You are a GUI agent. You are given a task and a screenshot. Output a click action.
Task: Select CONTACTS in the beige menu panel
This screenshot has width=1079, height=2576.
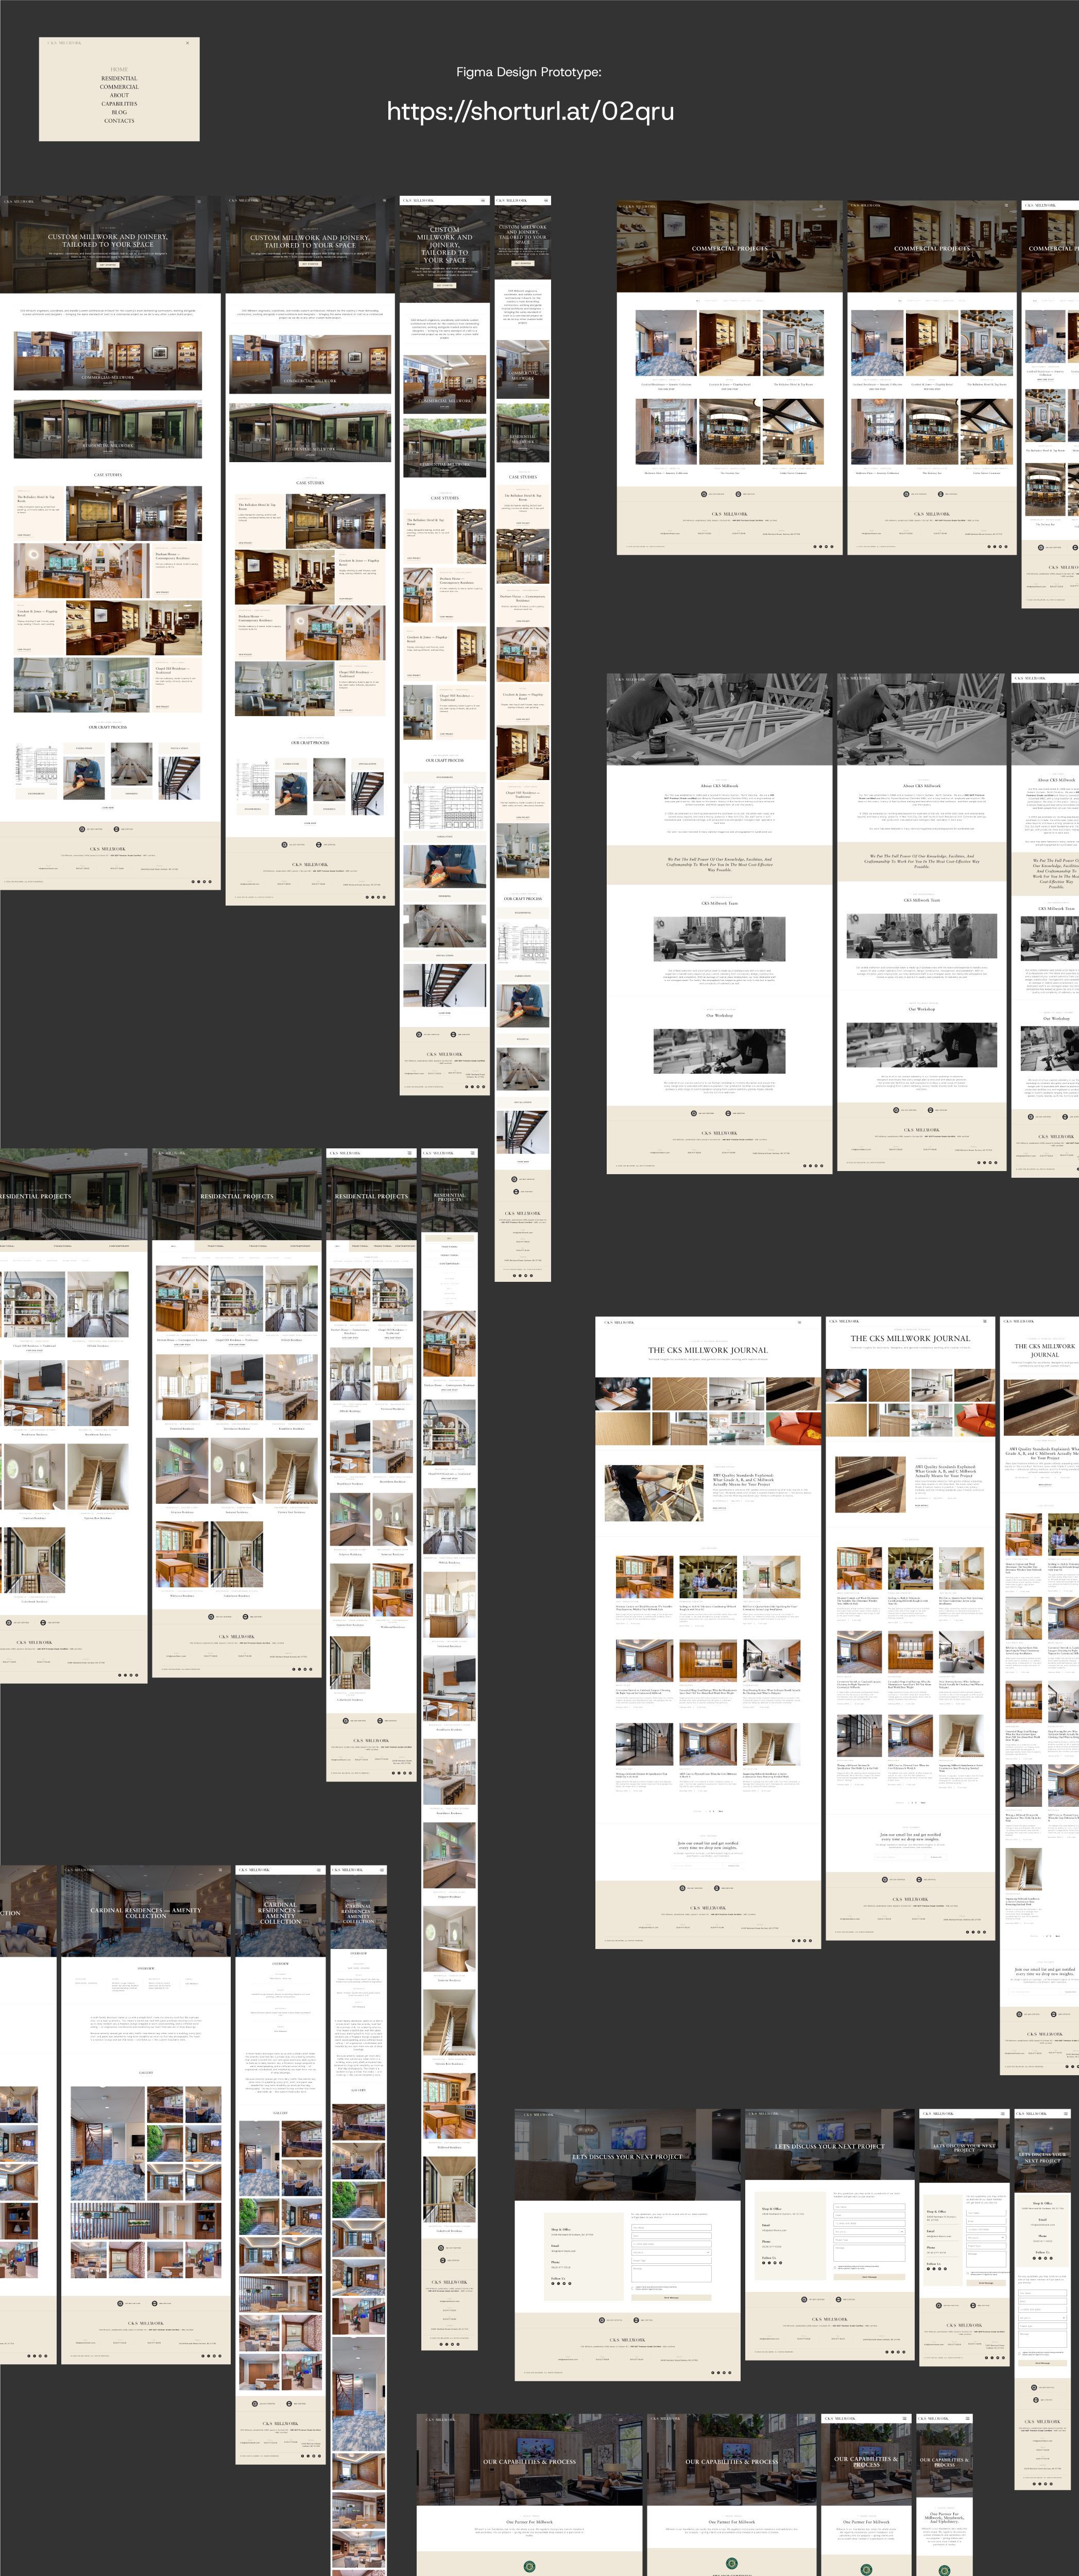point(119,121)
